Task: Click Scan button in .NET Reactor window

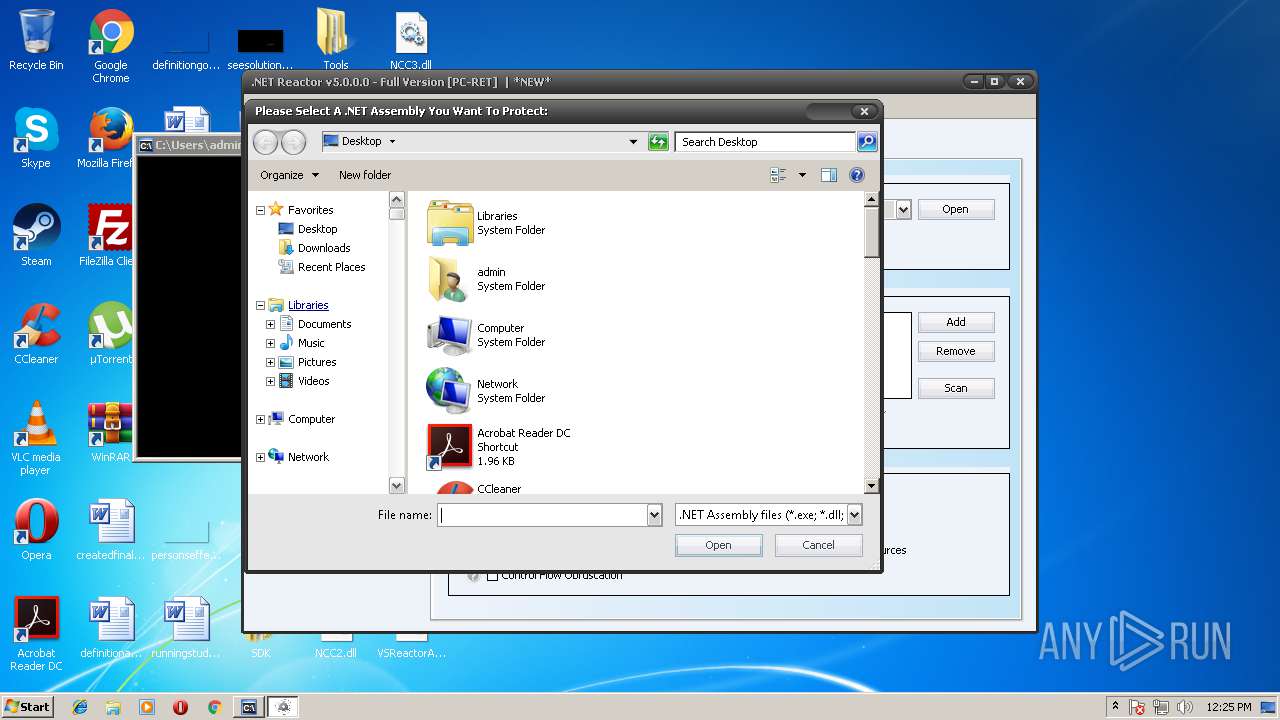Action: [x=956, y=388]
